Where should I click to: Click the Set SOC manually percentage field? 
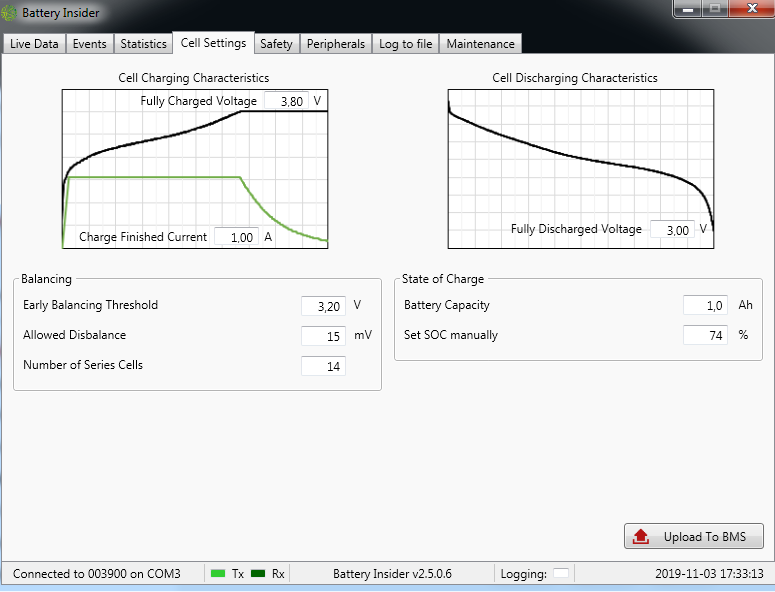[705, 336]
